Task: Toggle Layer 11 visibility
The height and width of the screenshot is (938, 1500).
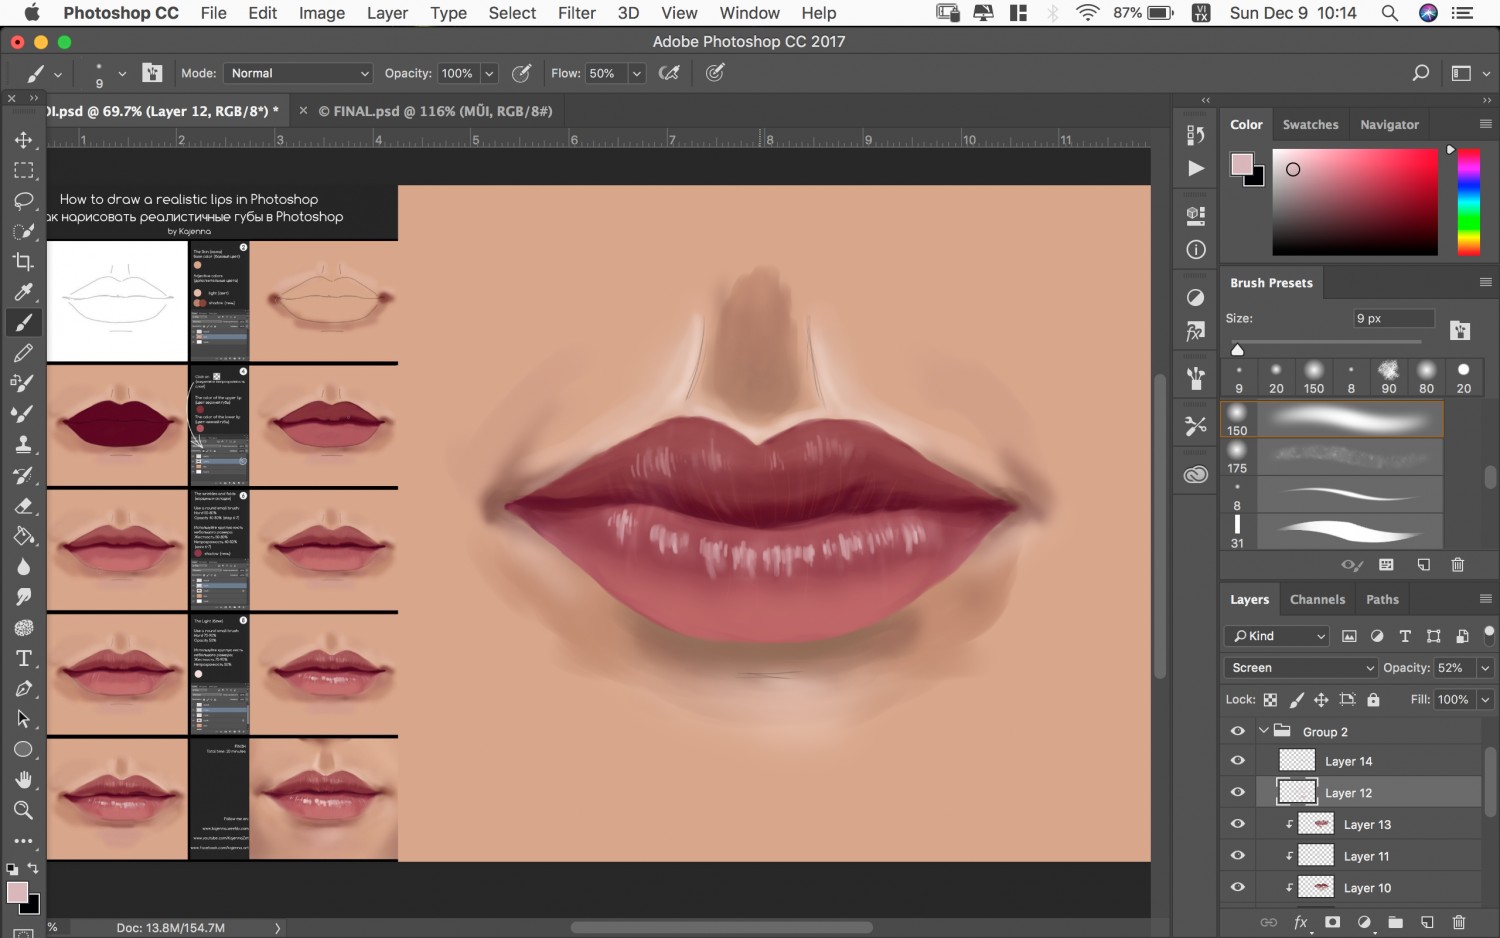Action: pyautogui.click(x=1238, y=856)
